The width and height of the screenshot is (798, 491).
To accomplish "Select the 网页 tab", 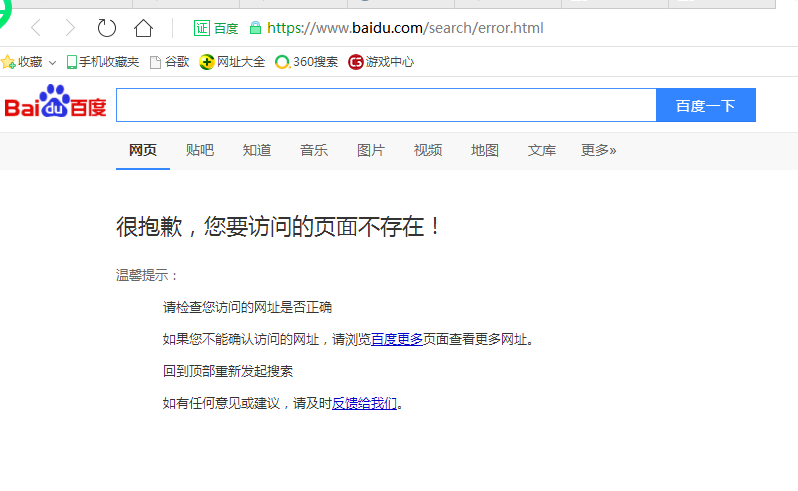I will click(x=143, y=150).
